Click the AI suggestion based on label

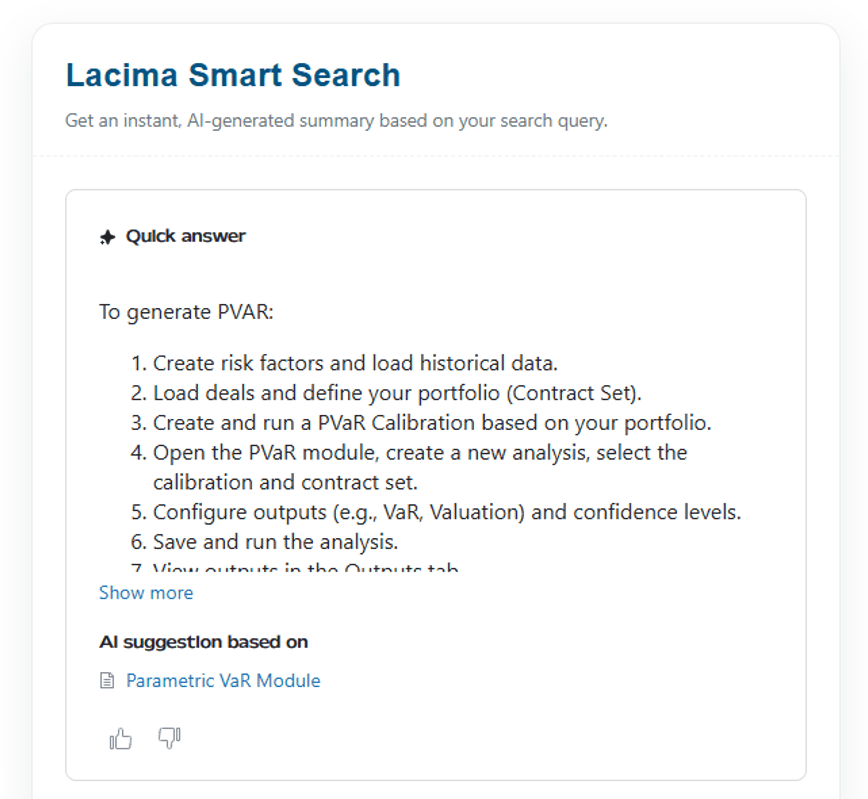[203, 642]
